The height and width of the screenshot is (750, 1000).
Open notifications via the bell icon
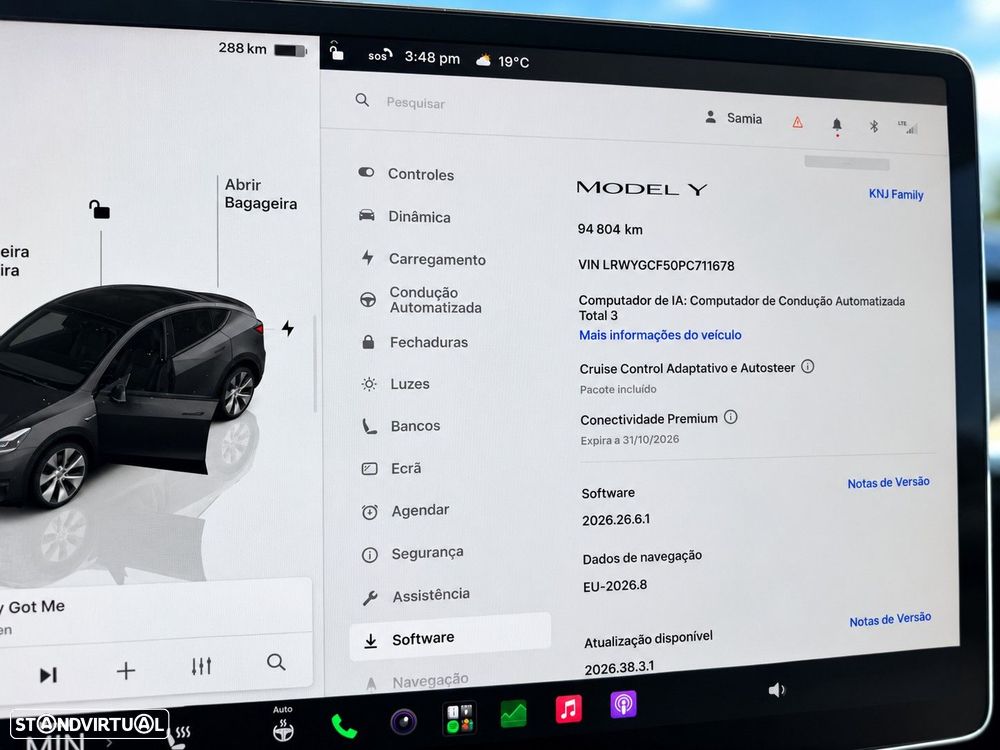pos(837,125)
